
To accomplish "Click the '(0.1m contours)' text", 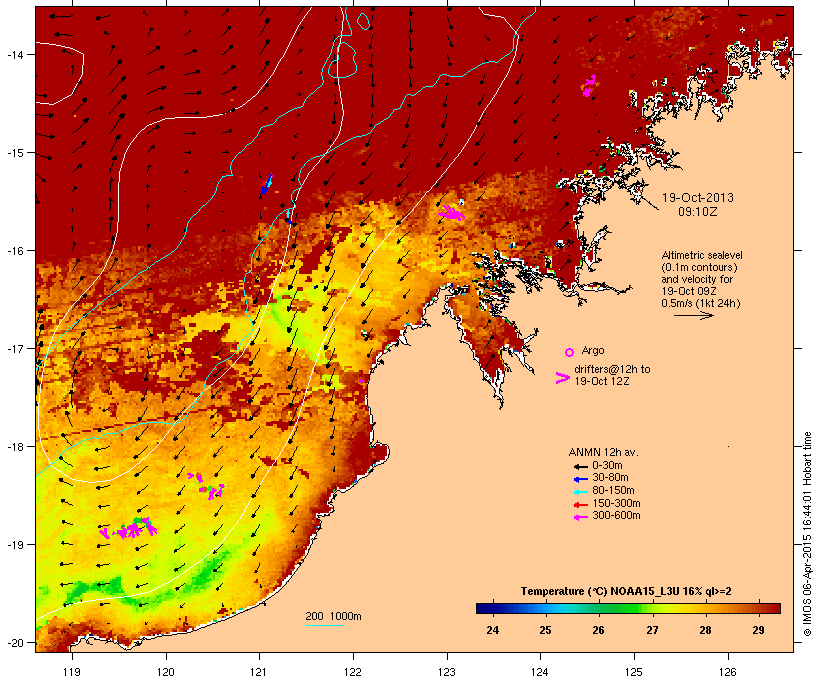I will 699,267.
